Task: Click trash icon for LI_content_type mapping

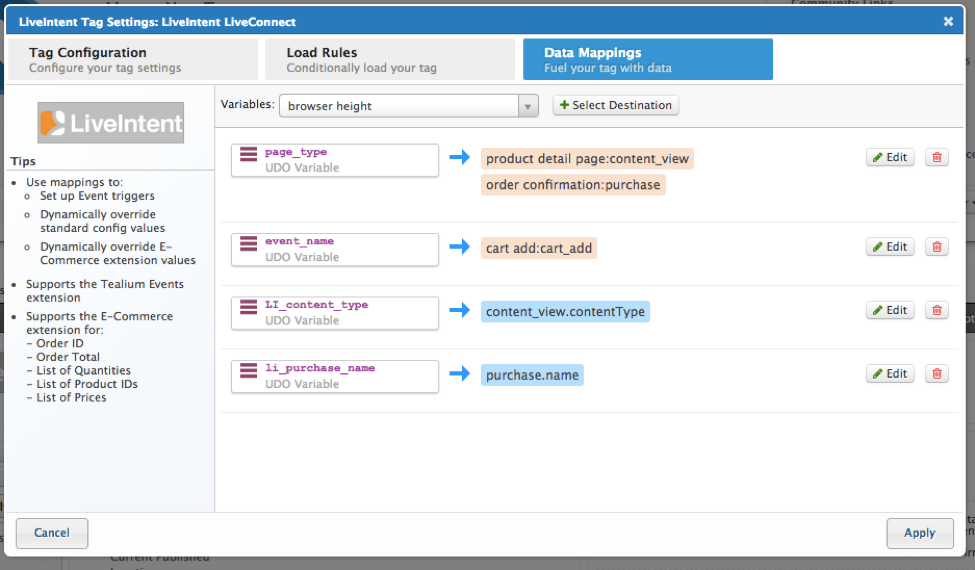Action: [x=936, y=310]
